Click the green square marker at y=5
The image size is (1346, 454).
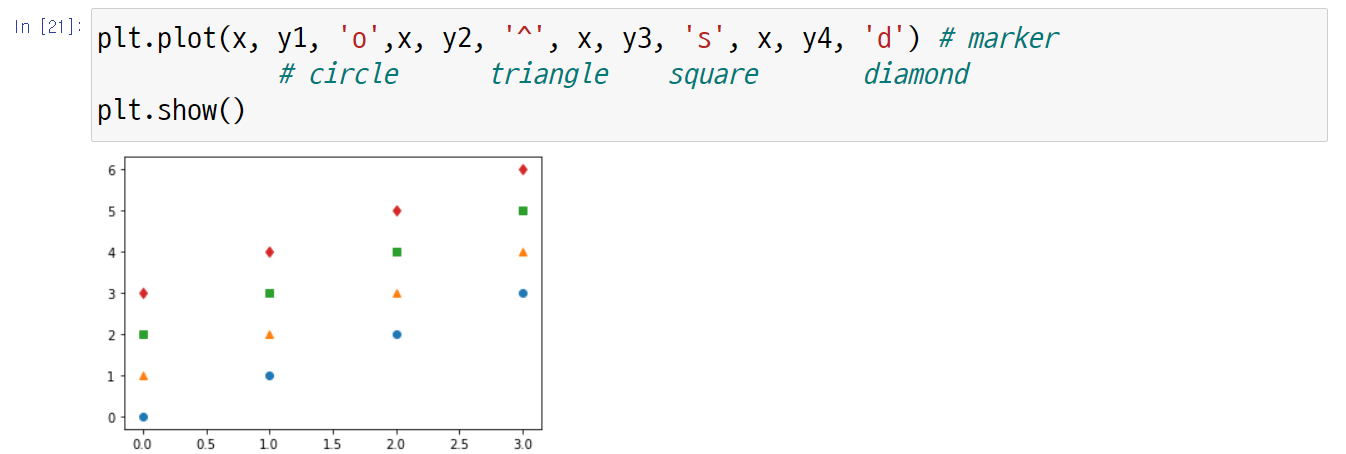pos(523,210)
